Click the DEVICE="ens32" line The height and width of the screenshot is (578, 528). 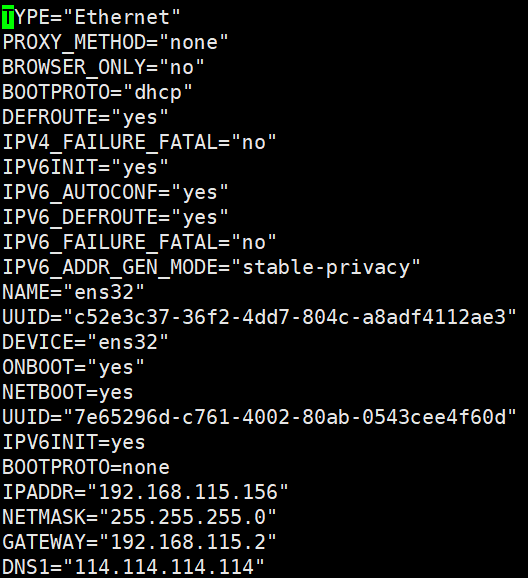pos(85,342)
